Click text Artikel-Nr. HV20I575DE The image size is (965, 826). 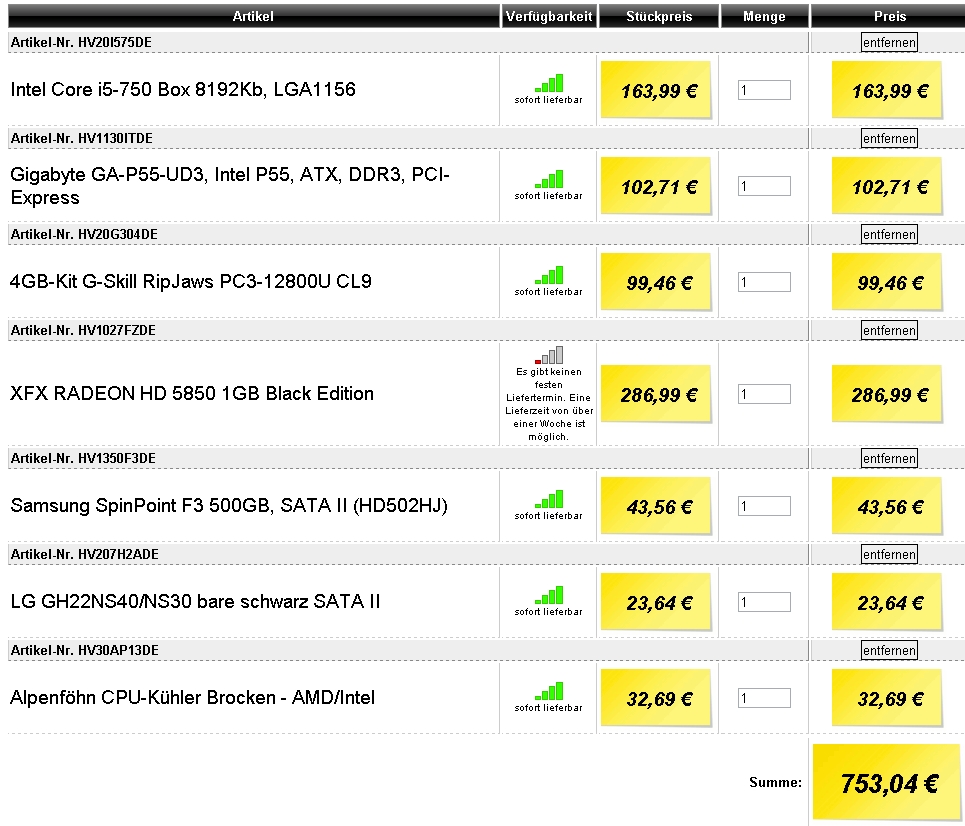click(81, 42)
